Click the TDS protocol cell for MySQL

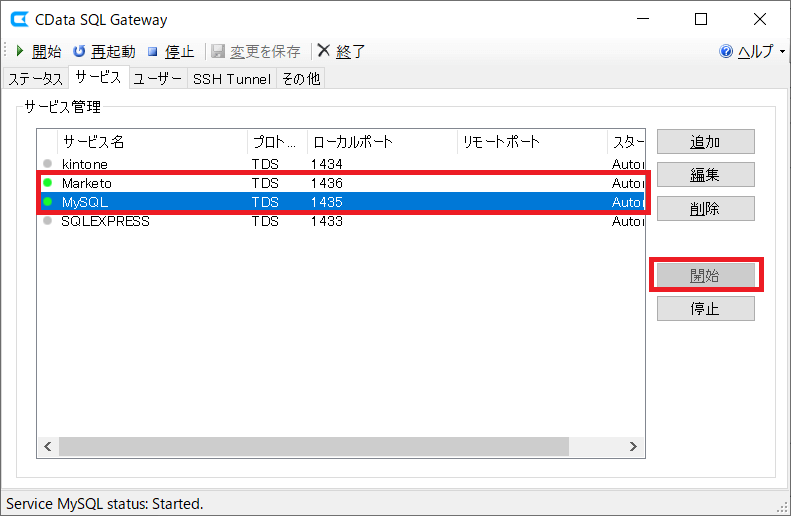265,202
